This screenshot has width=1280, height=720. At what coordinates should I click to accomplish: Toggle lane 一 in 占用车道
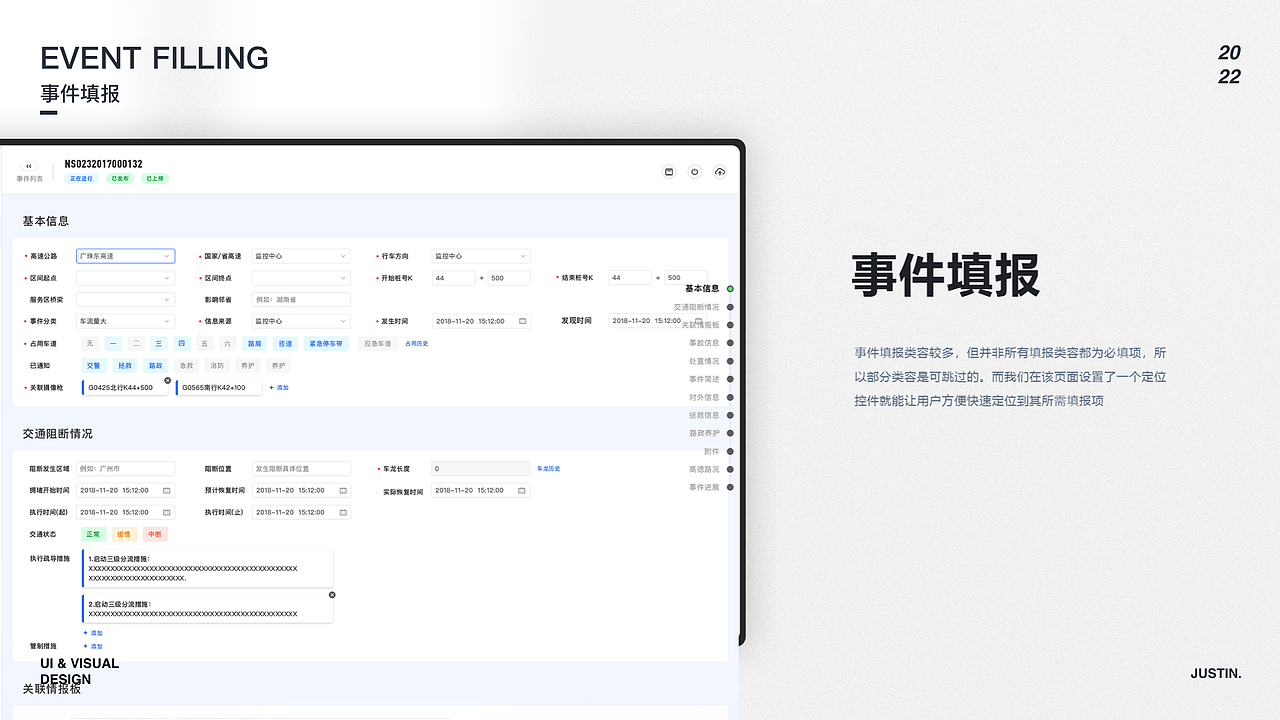[113, 343]
